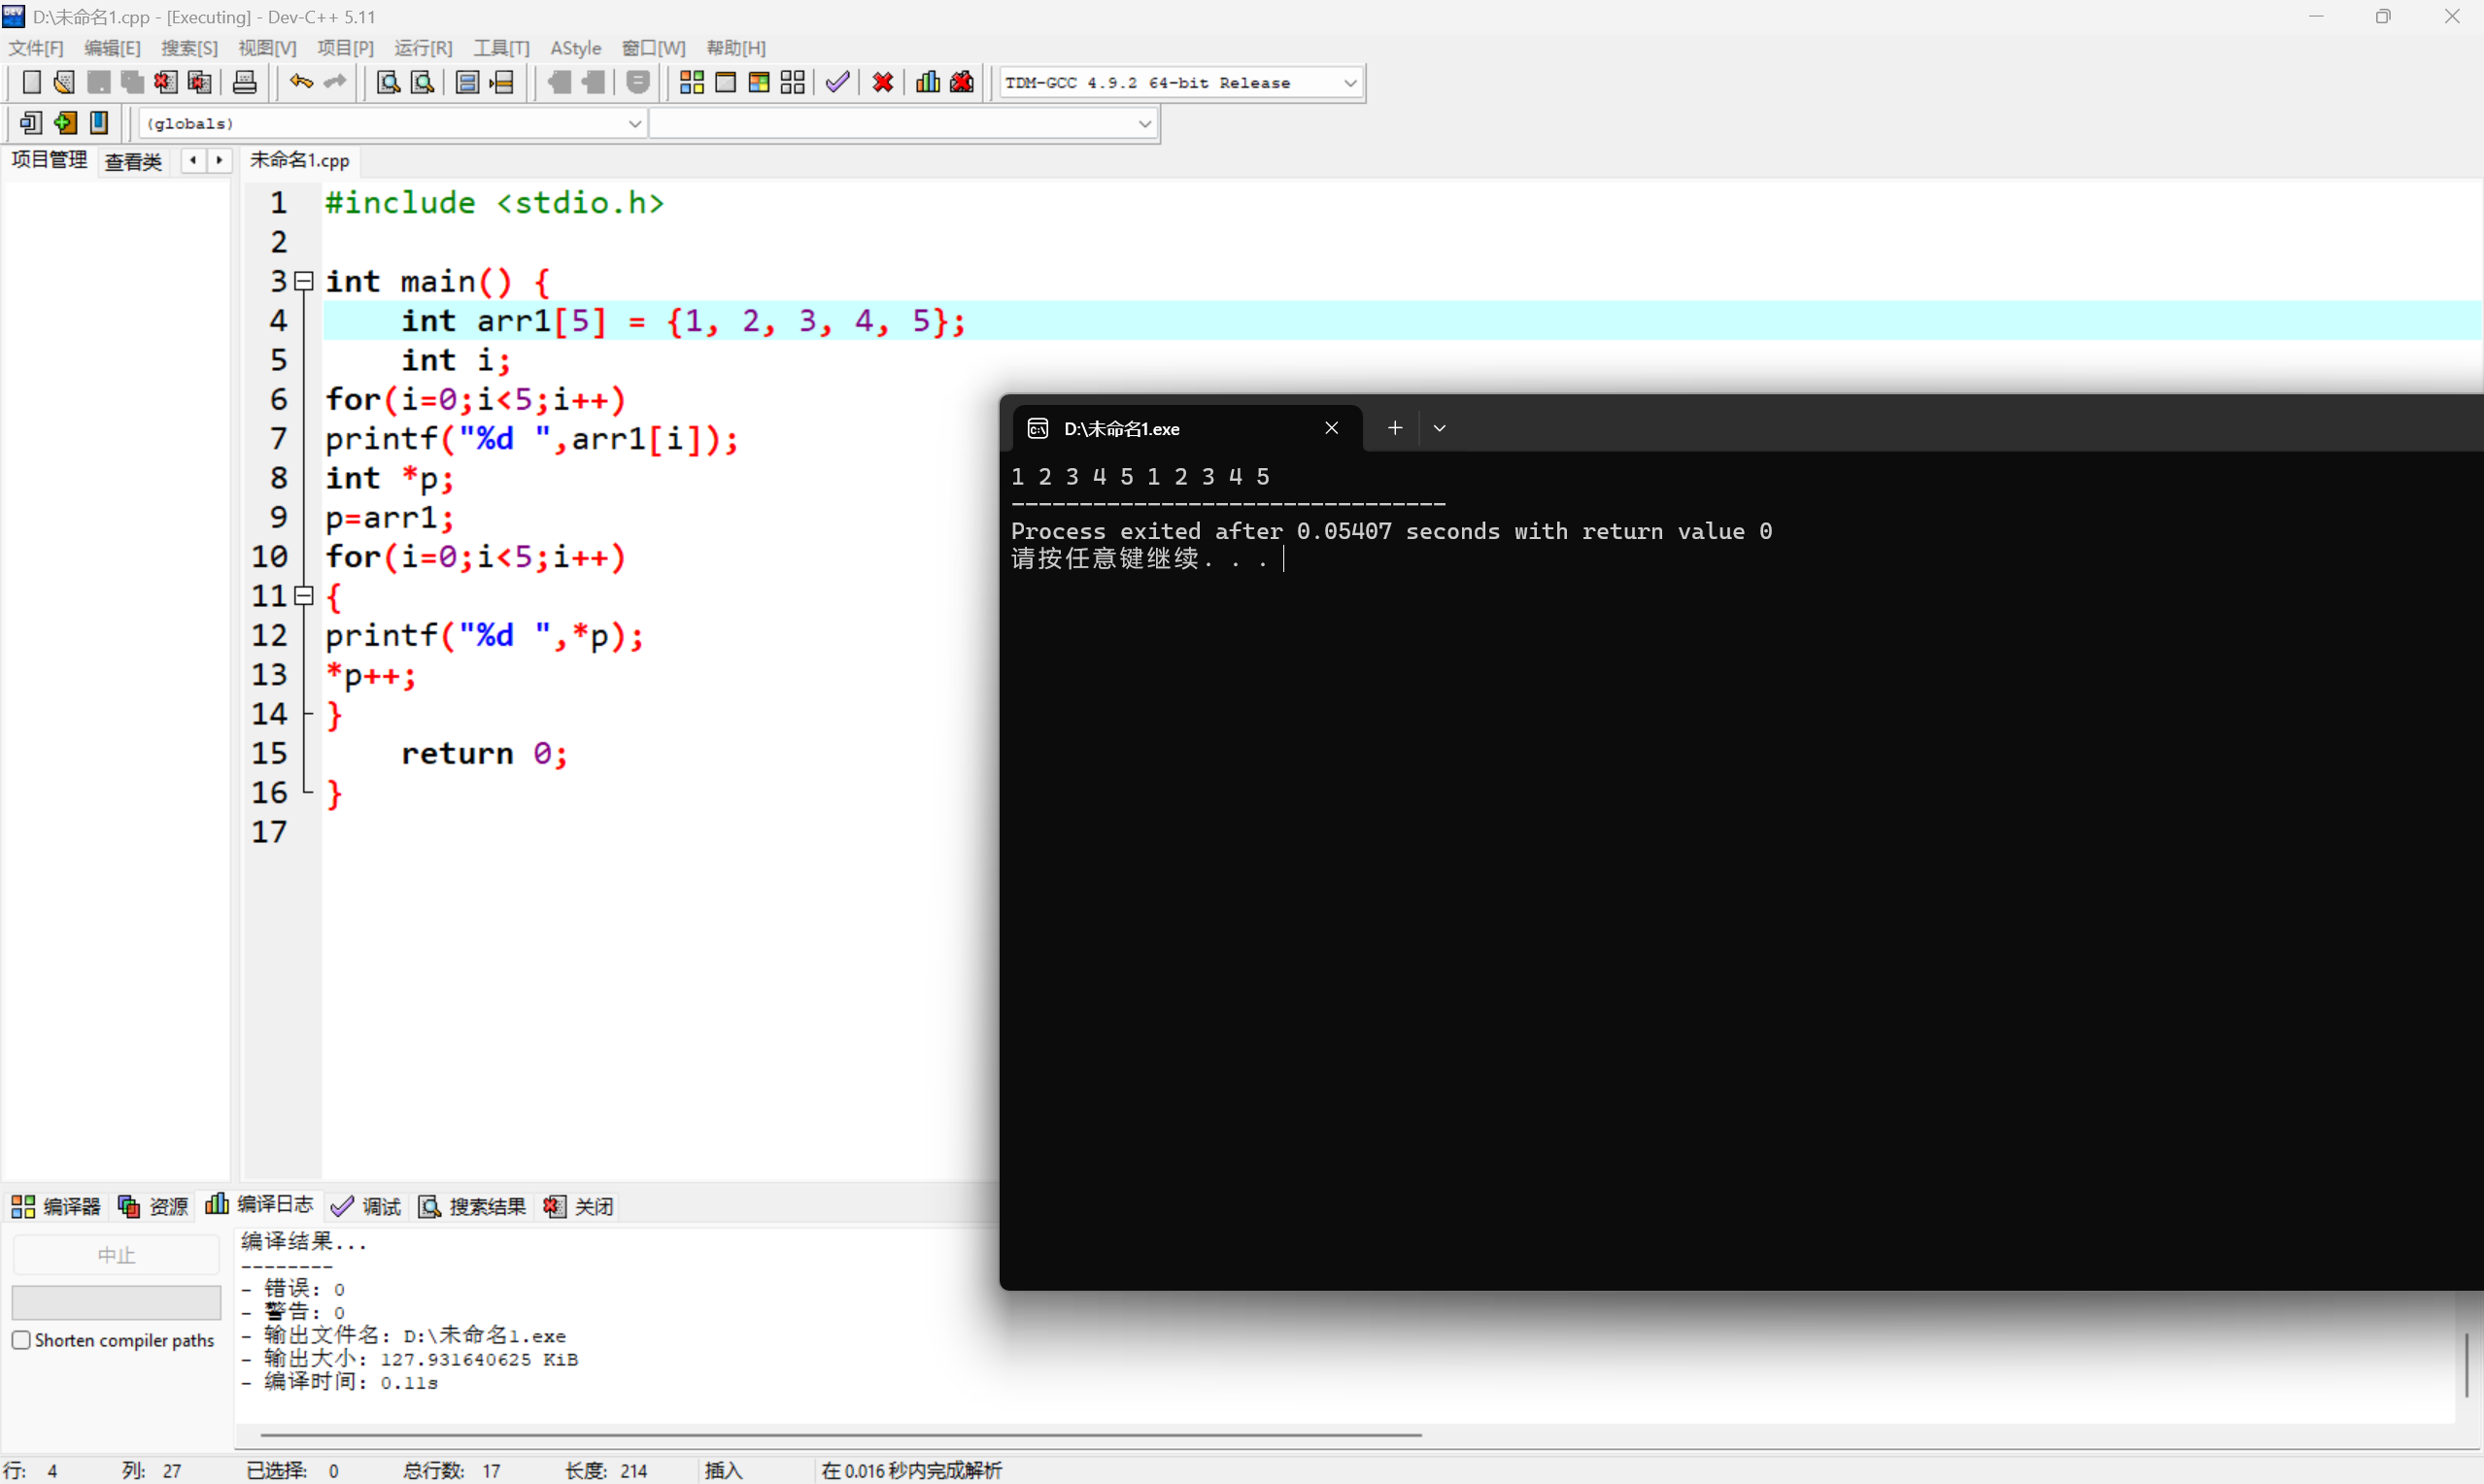Open the 运行[R] menu
The width and height of the screenshot is (2484, 1484).
pos(422,48)
